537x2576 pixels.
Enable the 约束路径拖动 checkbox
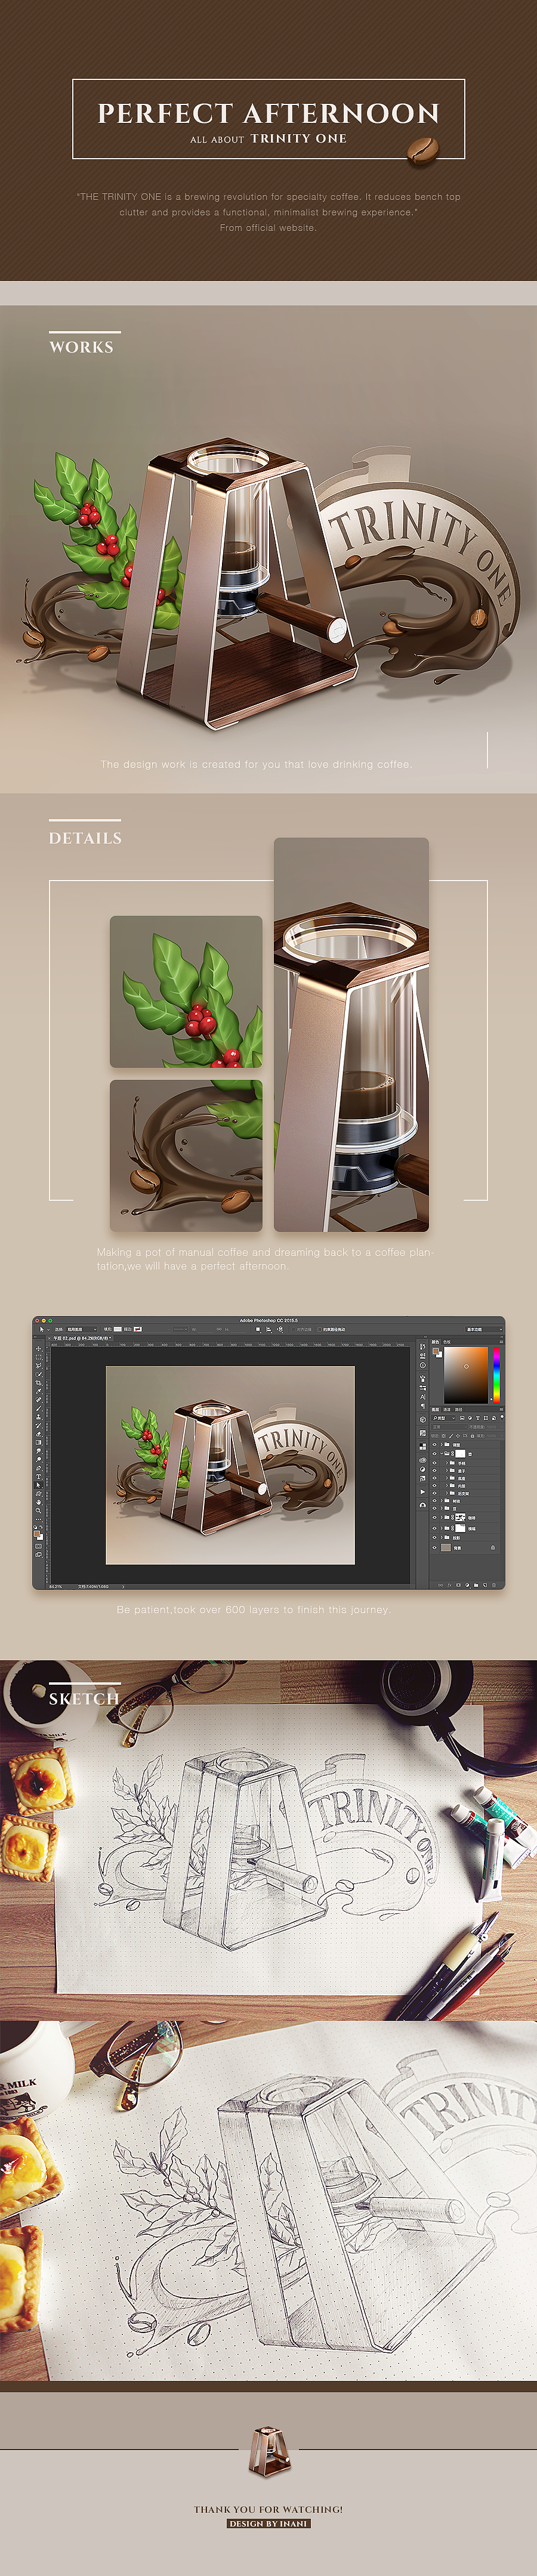(320, 1330)
